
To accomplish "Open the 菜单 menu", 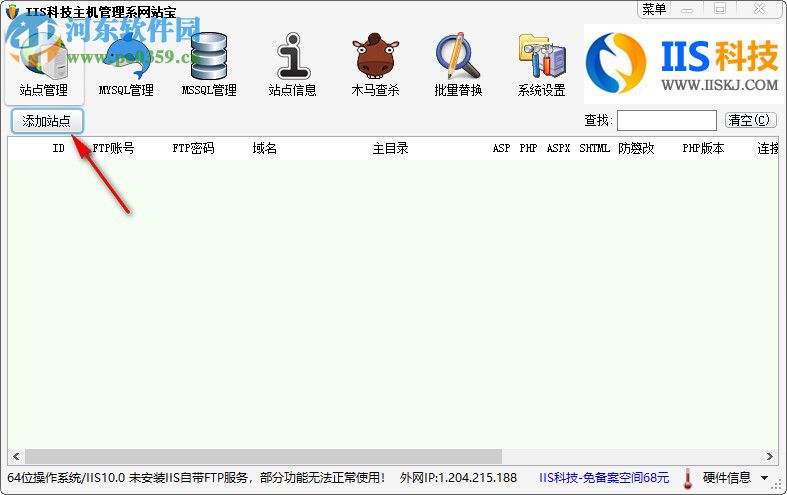I will (654, 9).
